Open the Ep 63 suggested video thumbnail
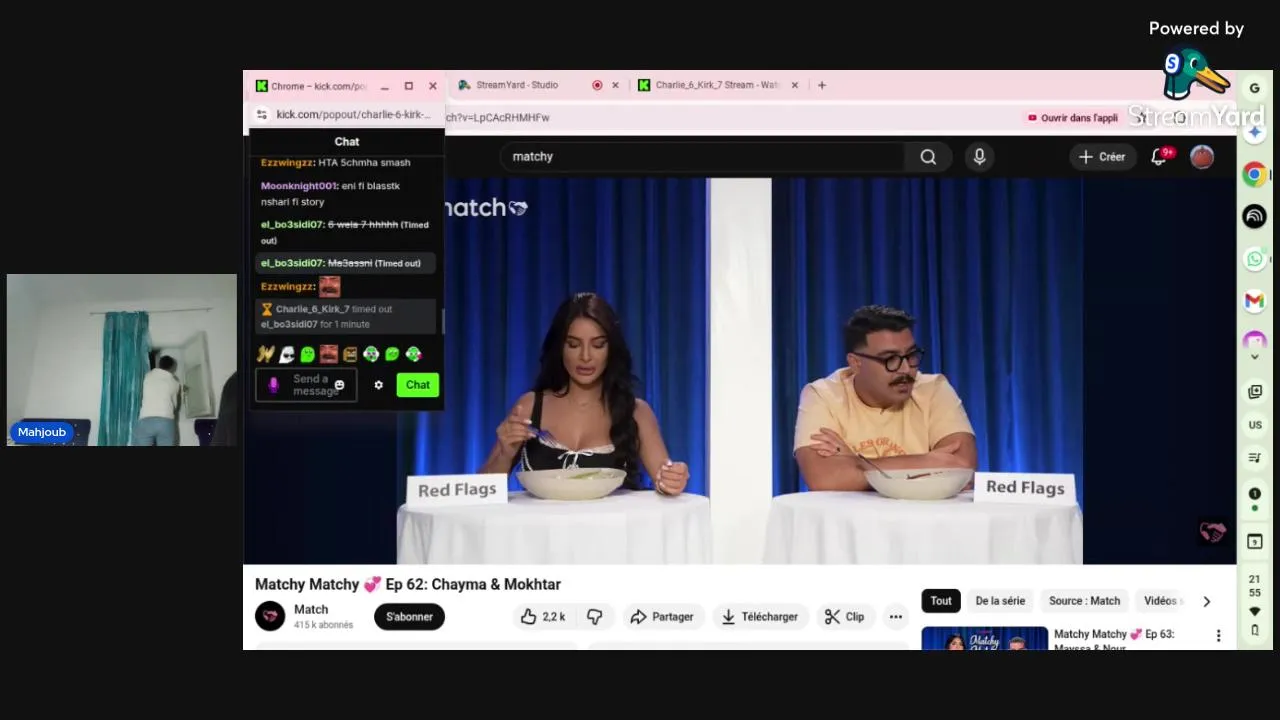This screenshot has width=1280, height=720. tap(985, 638)
